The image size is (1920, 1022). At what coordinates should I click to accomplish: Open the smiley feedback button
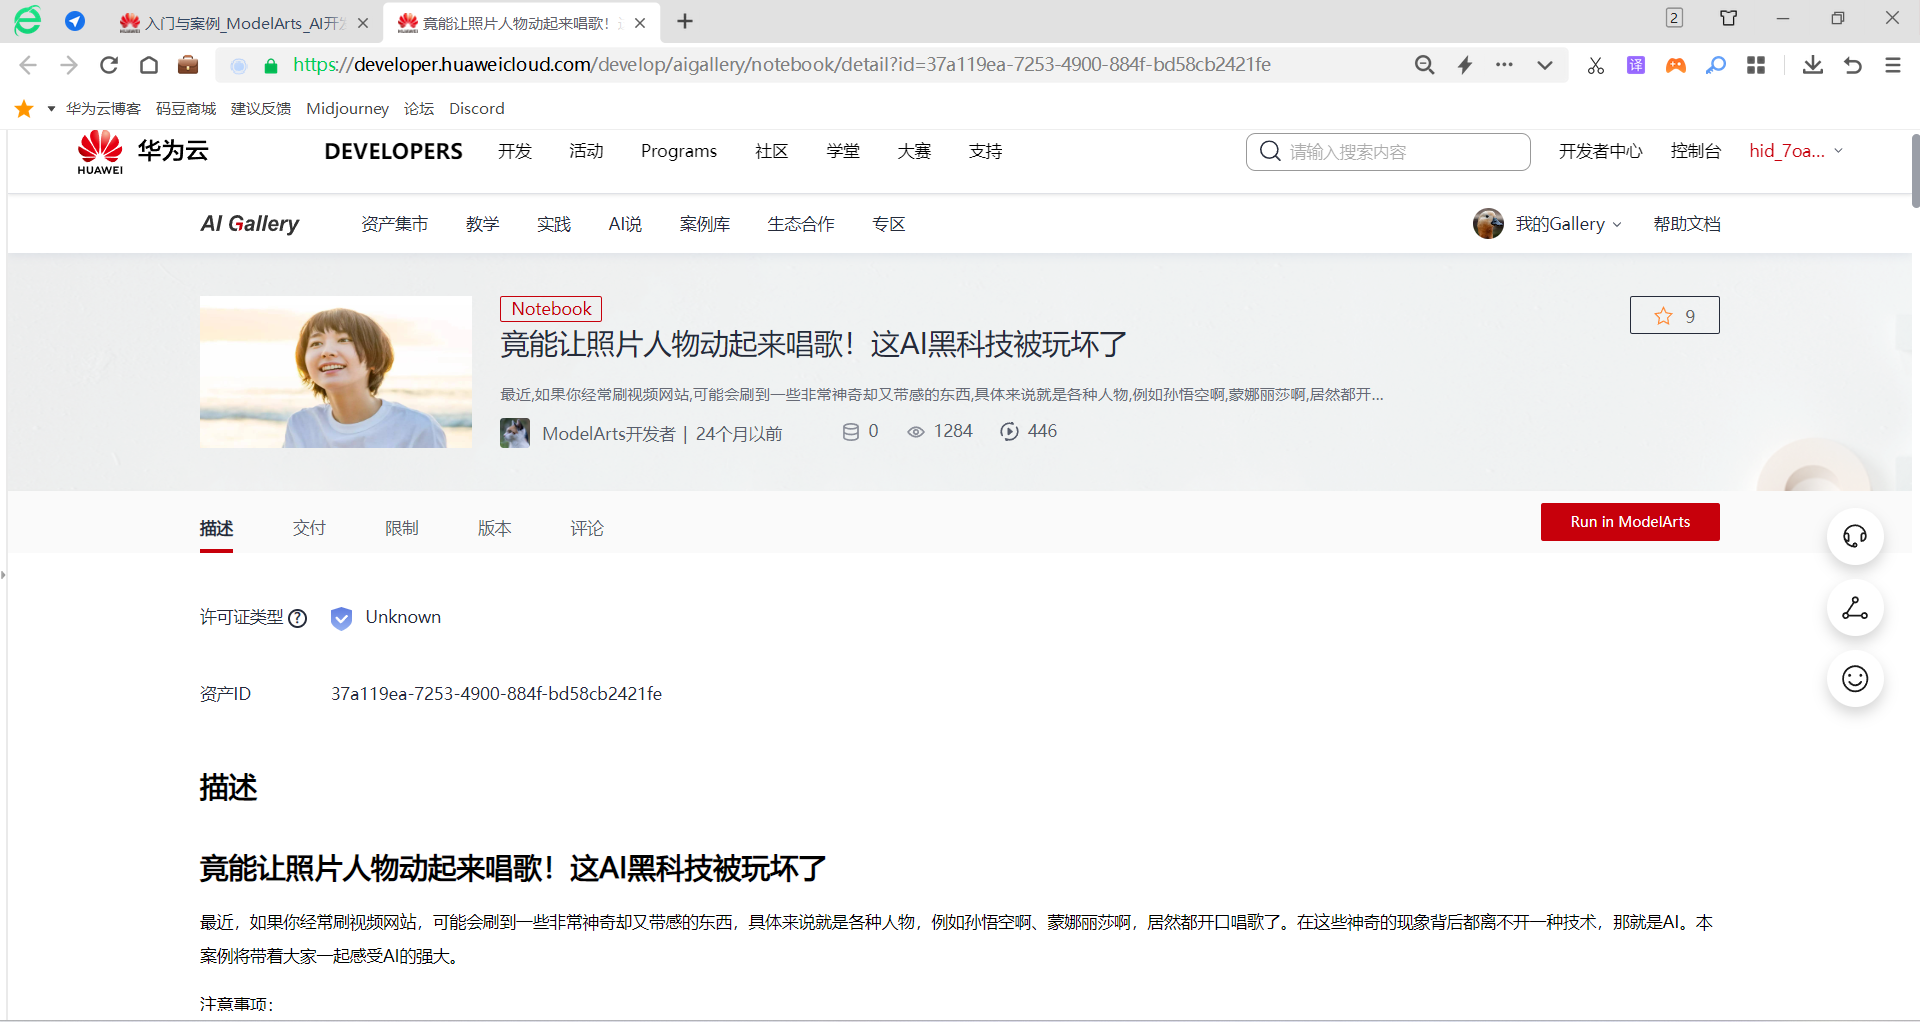click(1855, 679)
